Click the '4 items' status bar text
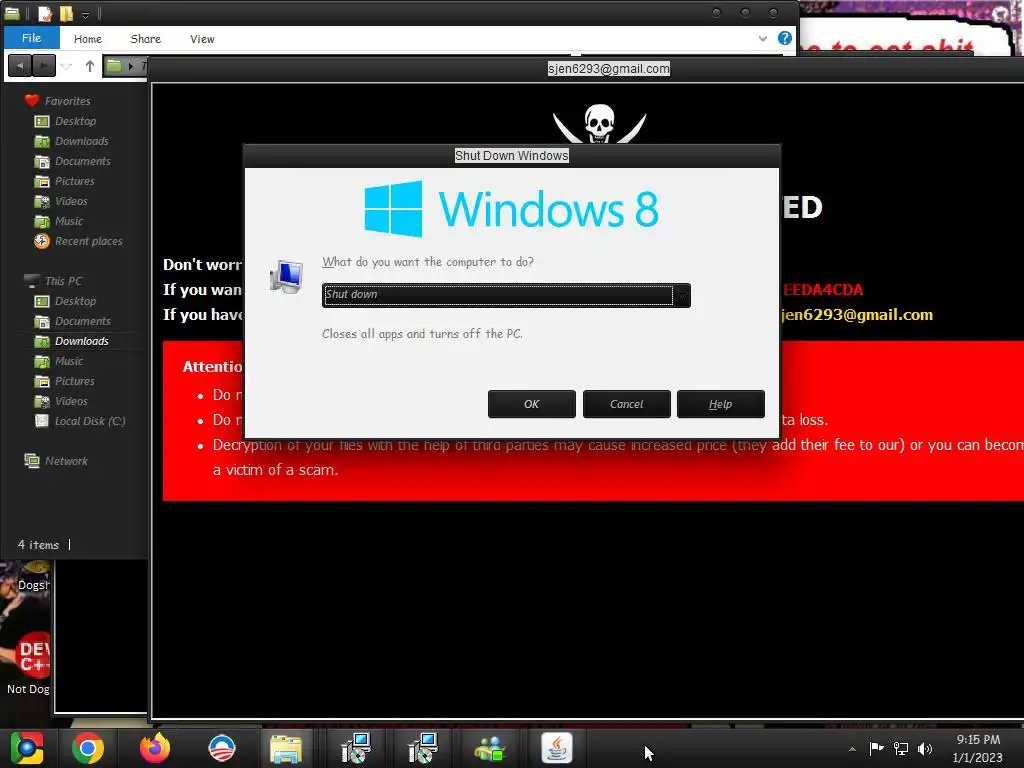The width and height of the screenshot is (1024, 768). click(x=38, y=545)
